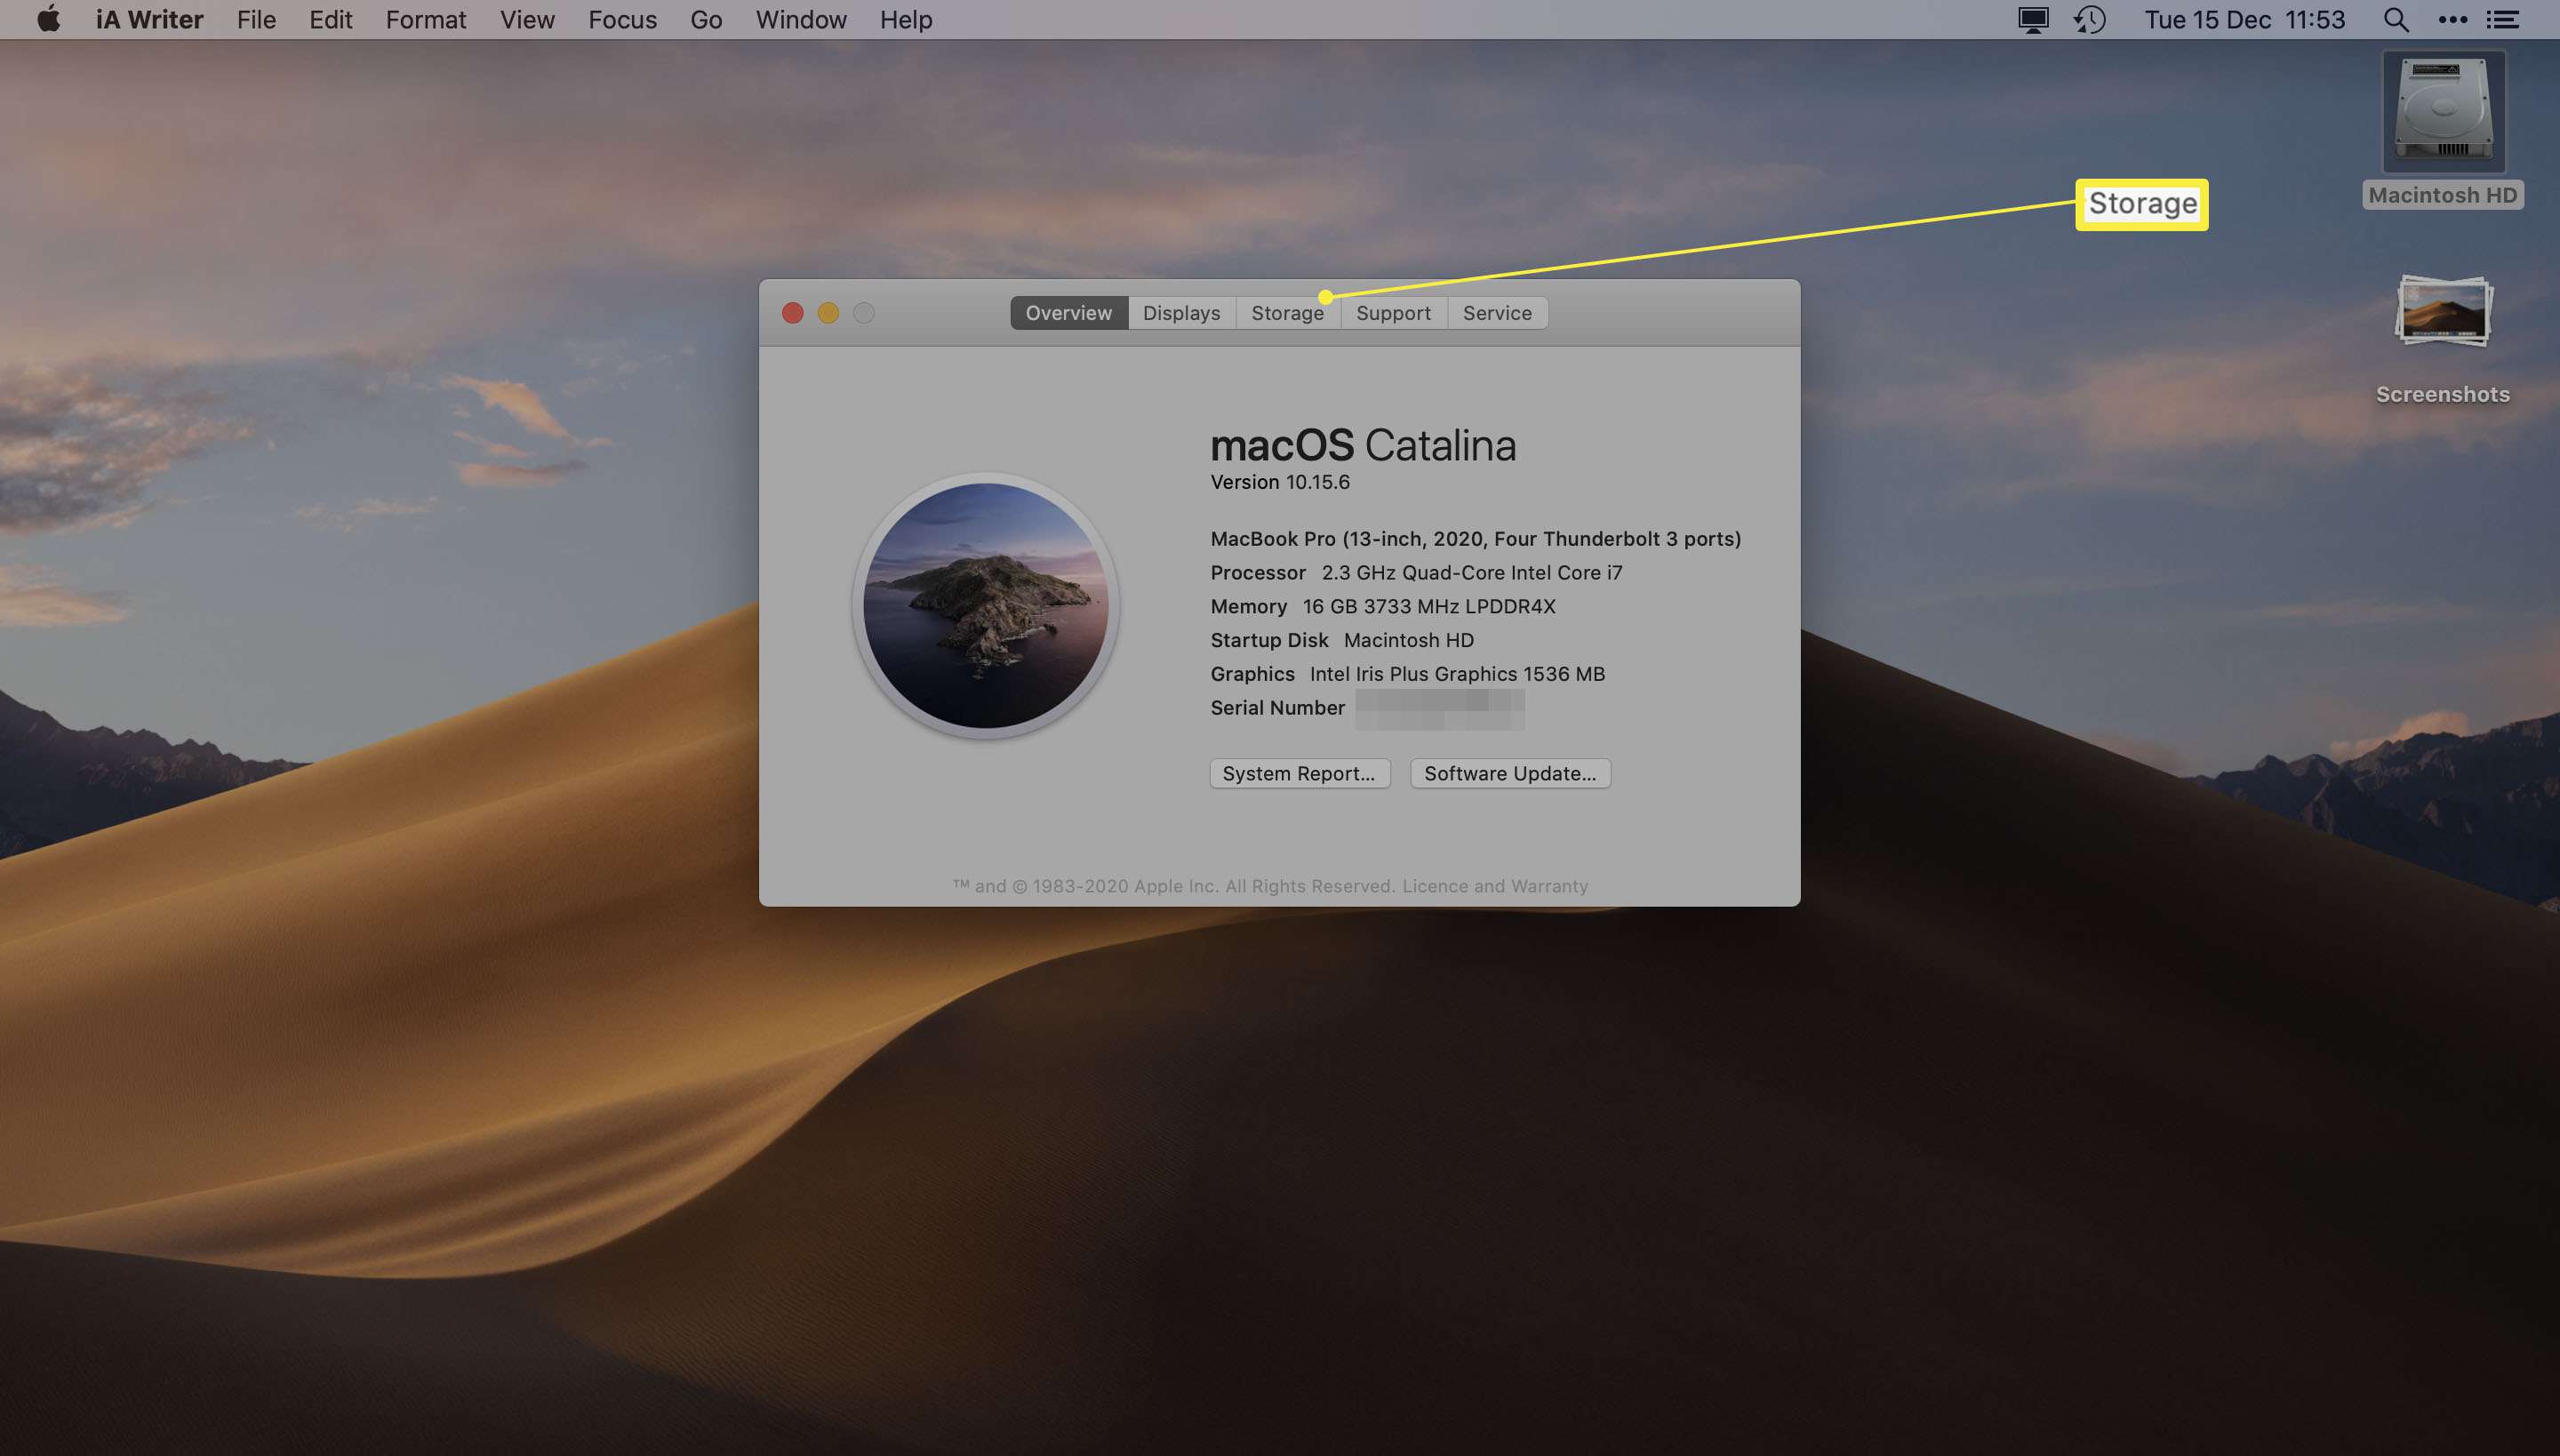
Task: Open the Apple menu
Action: pyautogui.click(x=48, y=19)
